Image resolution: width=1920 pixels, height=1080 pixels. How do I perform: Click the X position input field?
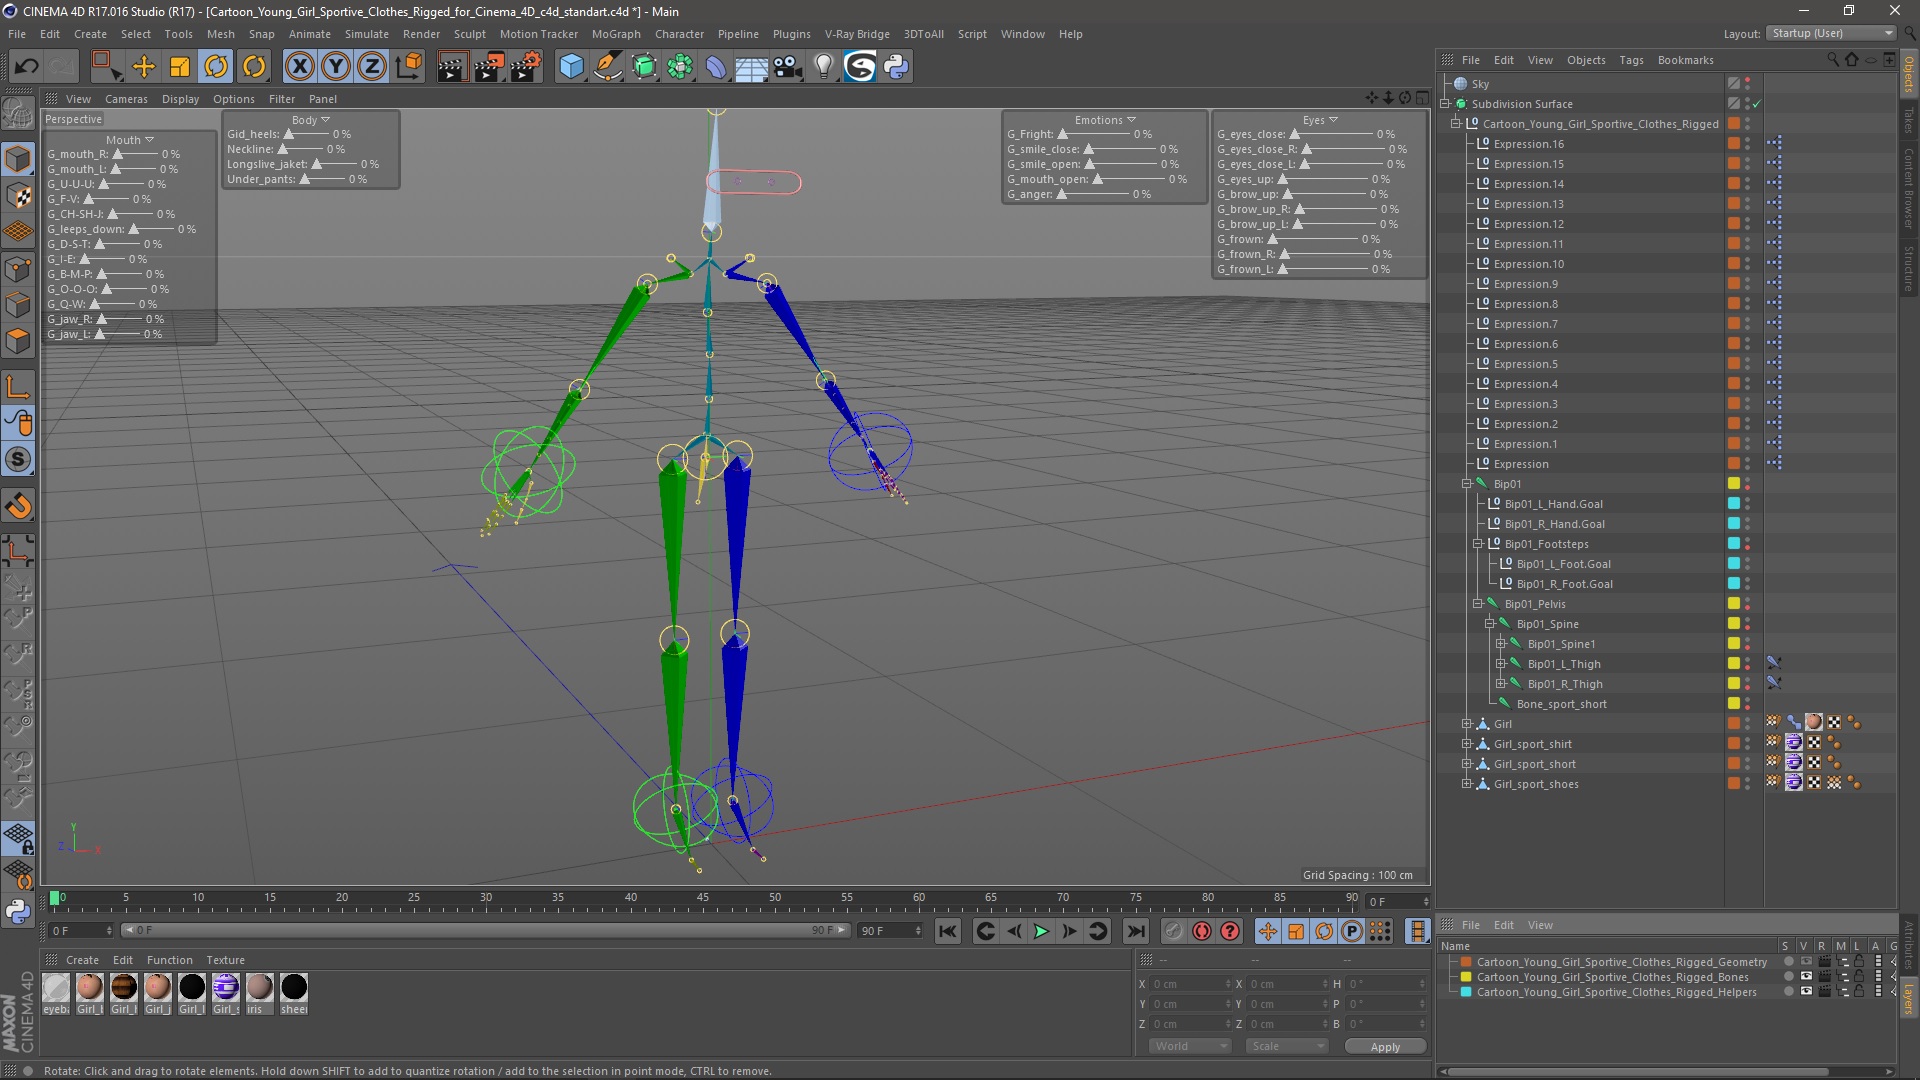[x=1189, y=984]
